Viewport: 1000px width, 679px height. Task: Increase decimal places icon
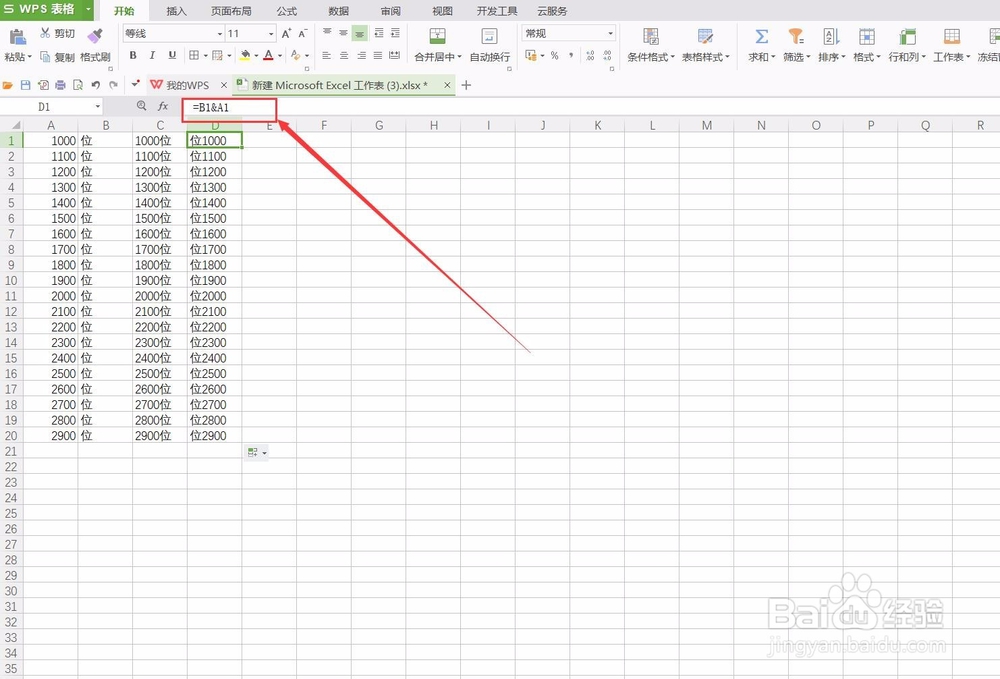tap(590, 55)
